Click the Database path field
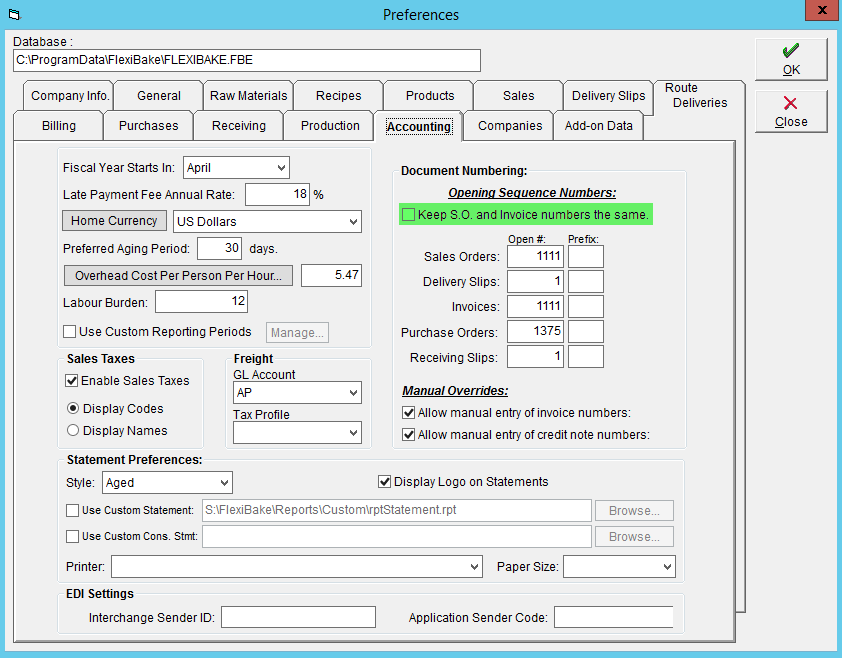Image resolution: width=842 pixels, height=658 pixels. pos(246,60)
